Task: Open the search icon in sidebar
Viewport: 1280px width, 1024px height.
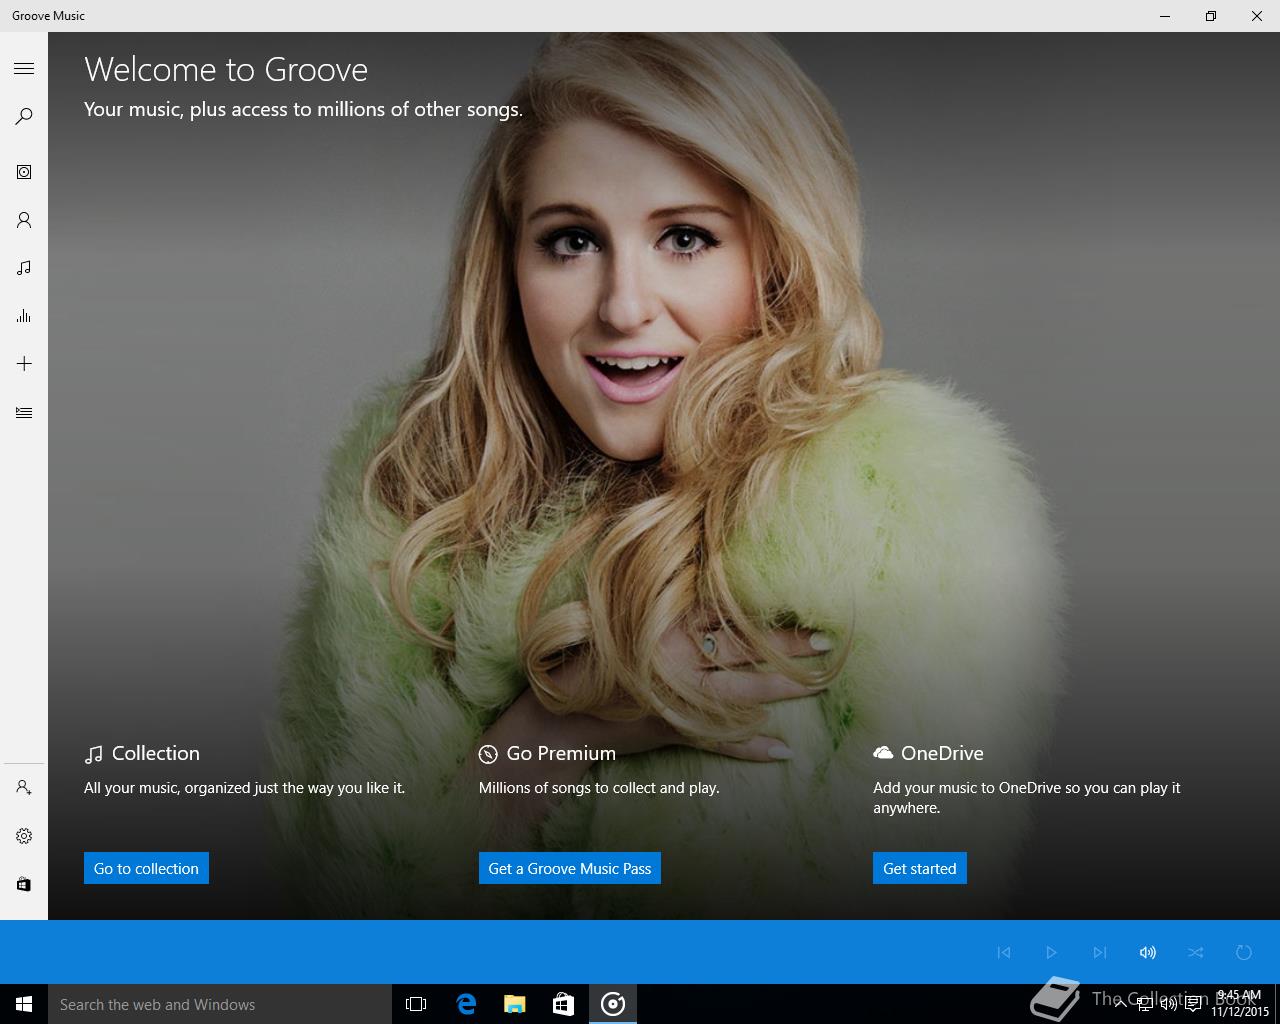Action: [24, 116]
